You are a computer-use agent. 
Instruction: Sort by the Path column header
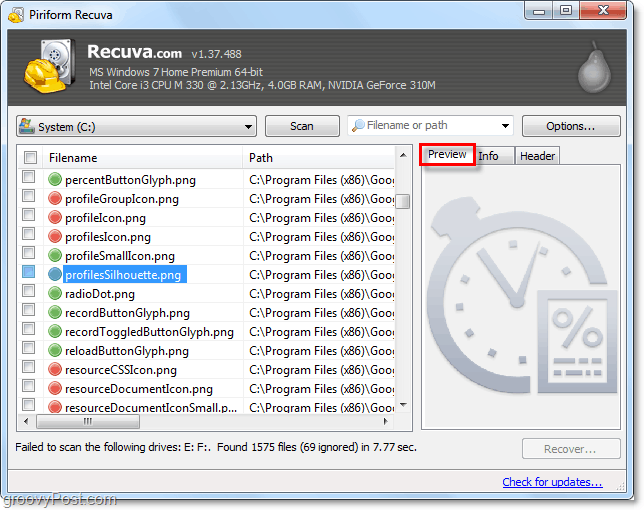(319, 158)
